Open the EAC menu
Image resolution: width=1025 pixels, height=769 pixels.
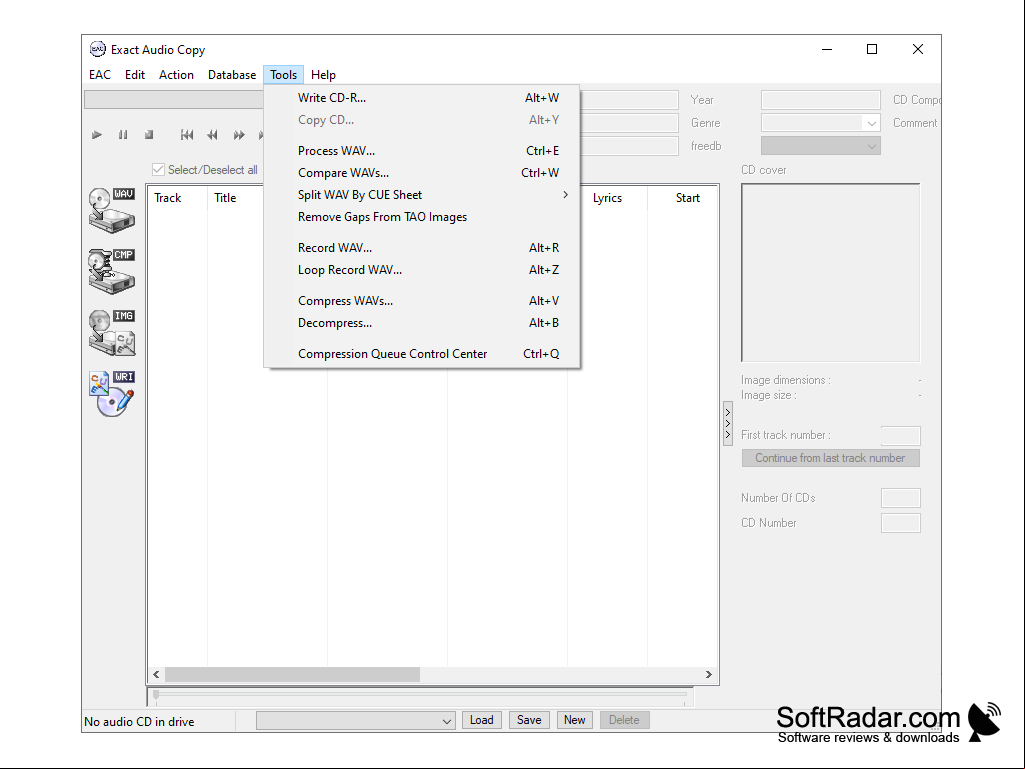(100, 75)
